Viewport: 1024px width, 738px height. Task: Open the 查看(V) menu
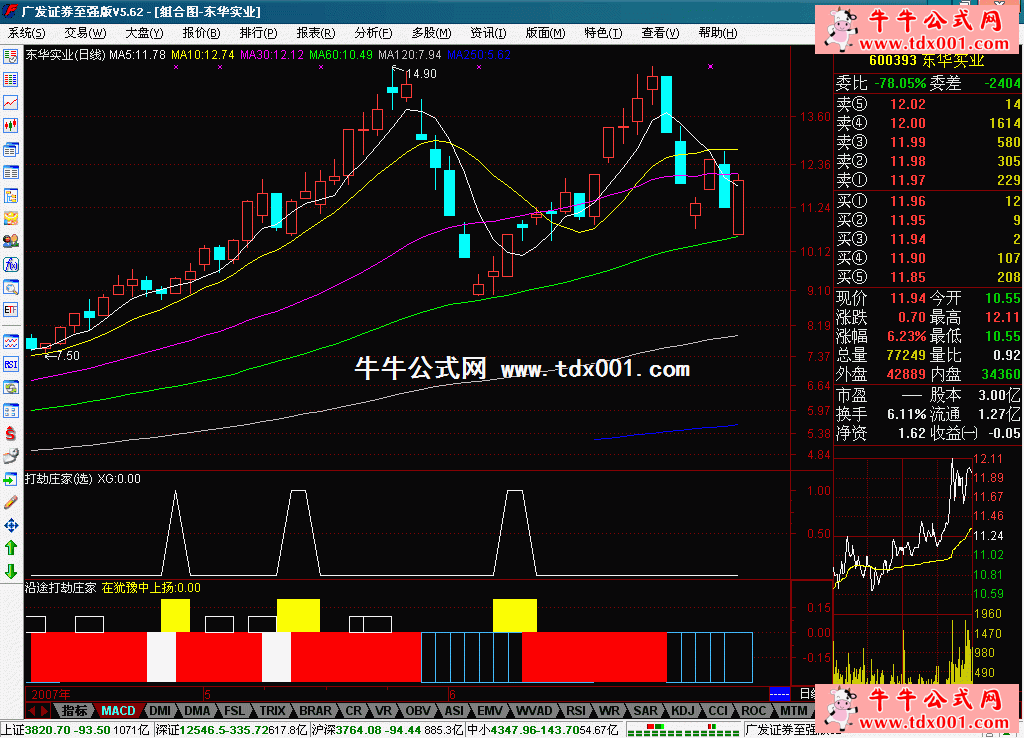point(660,33)
